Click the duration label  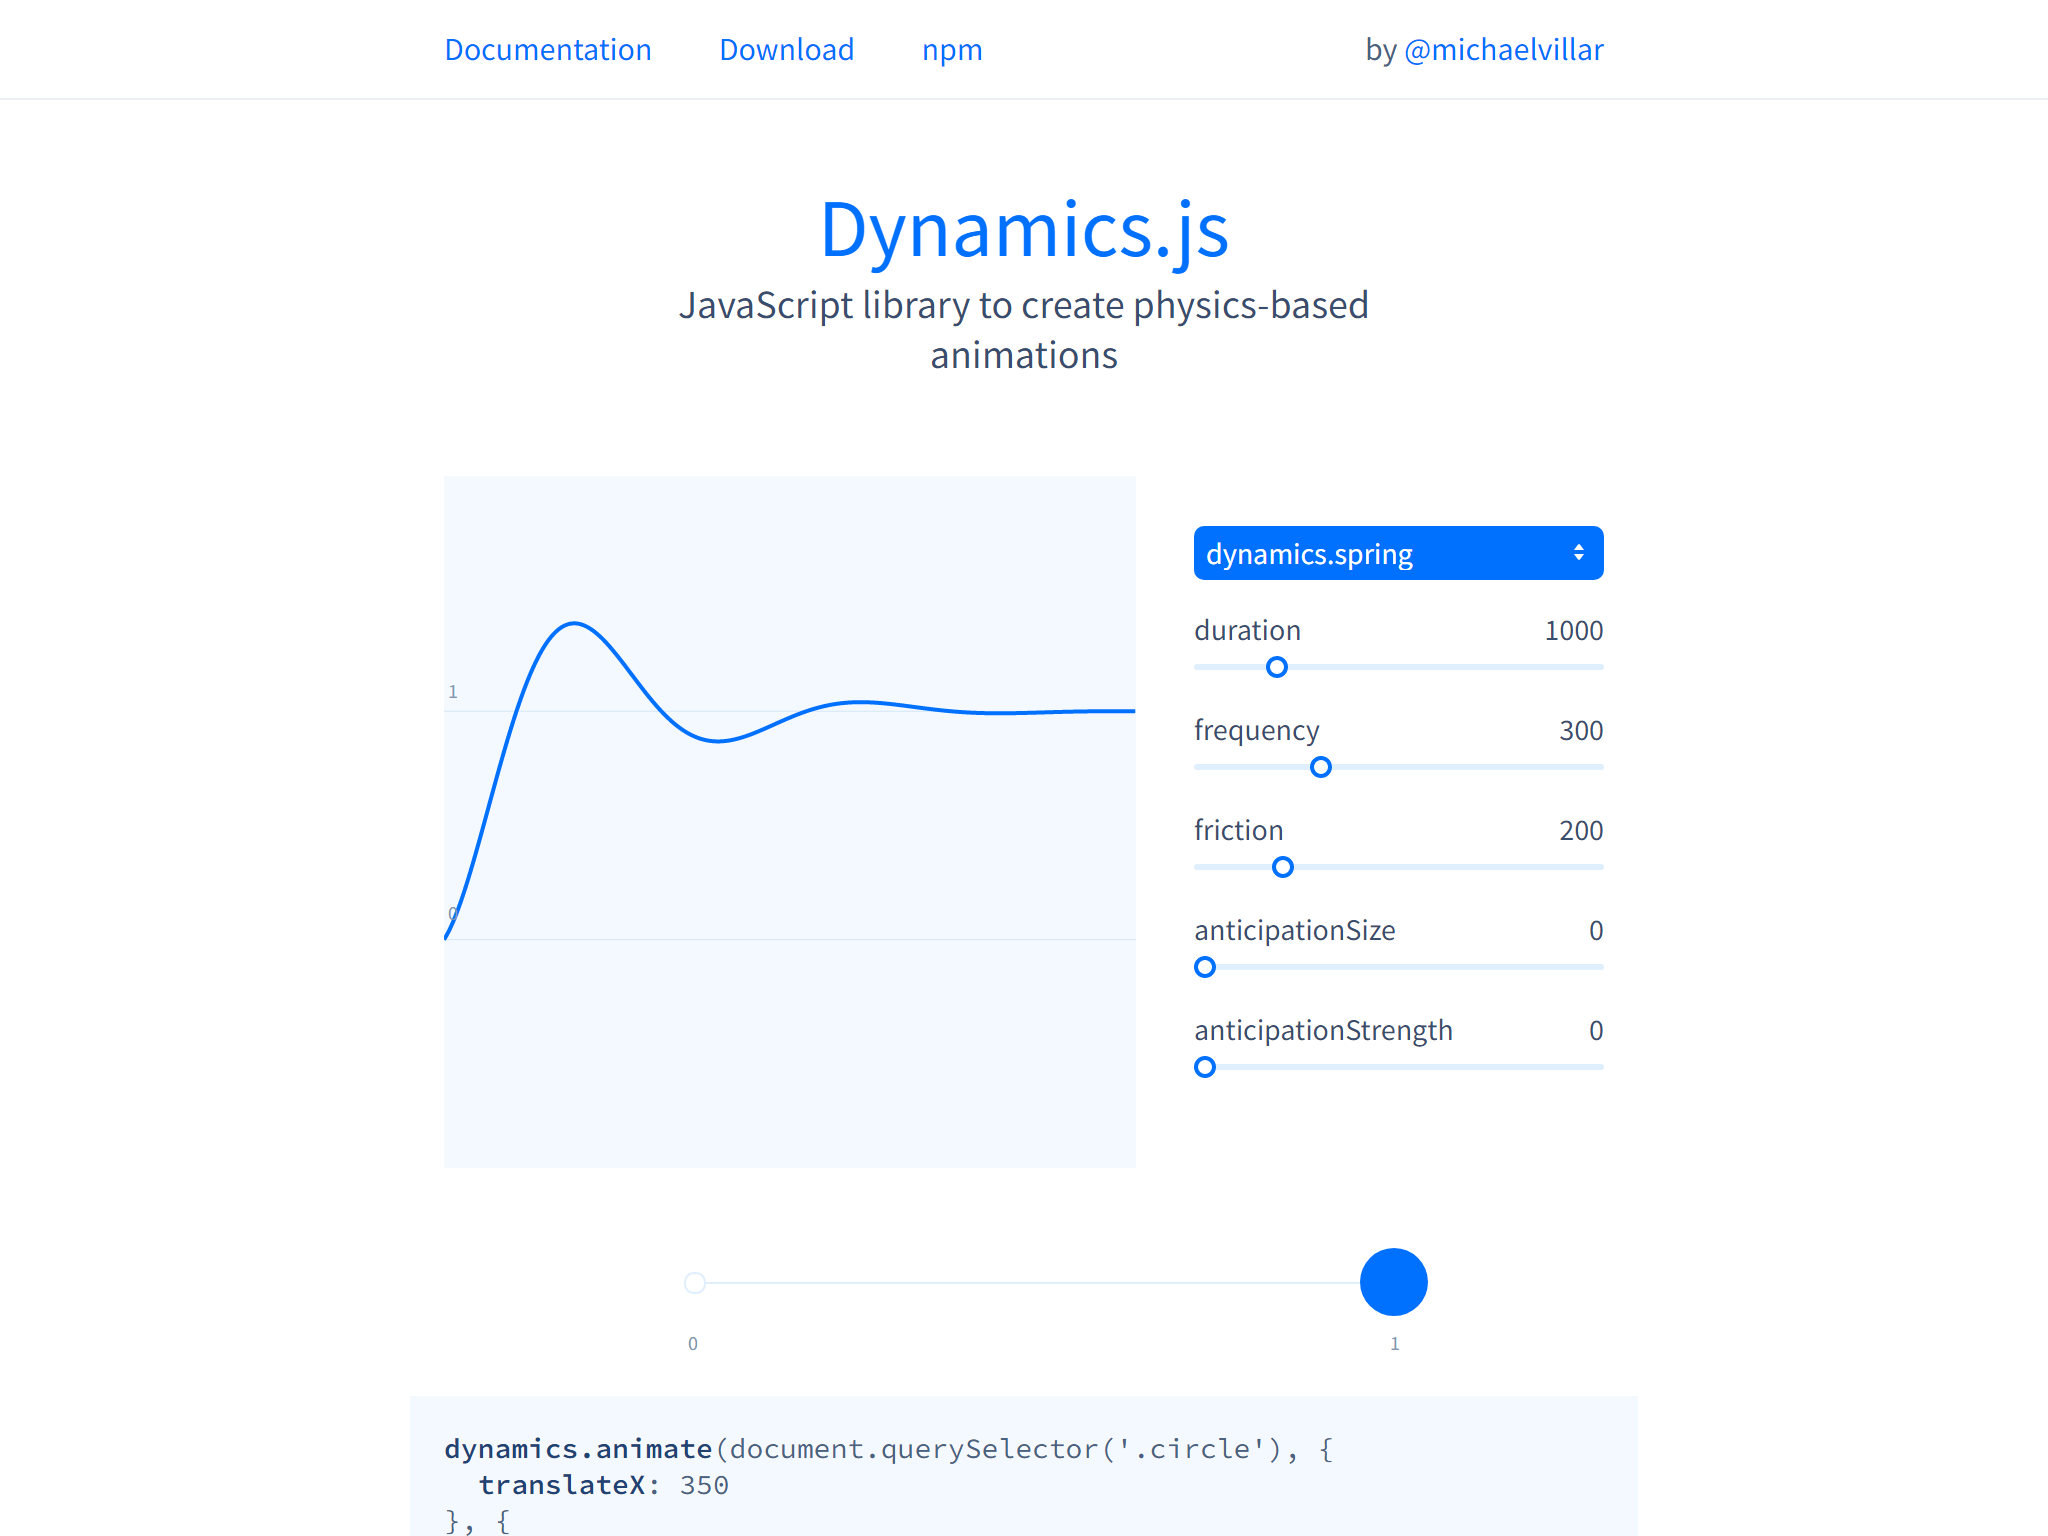[x=1247, y=631]
